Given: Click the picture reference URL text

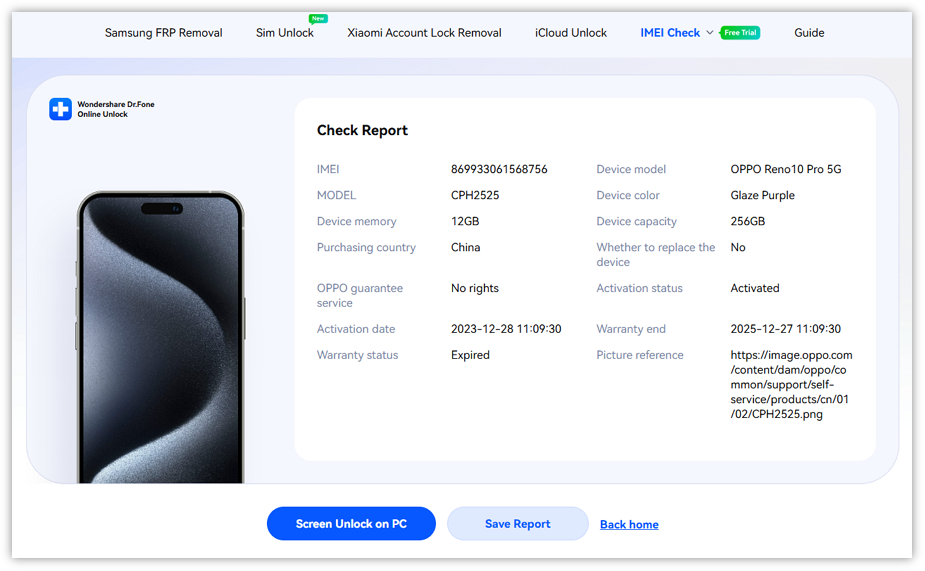Looking at the screenshot, I should 791,384.
